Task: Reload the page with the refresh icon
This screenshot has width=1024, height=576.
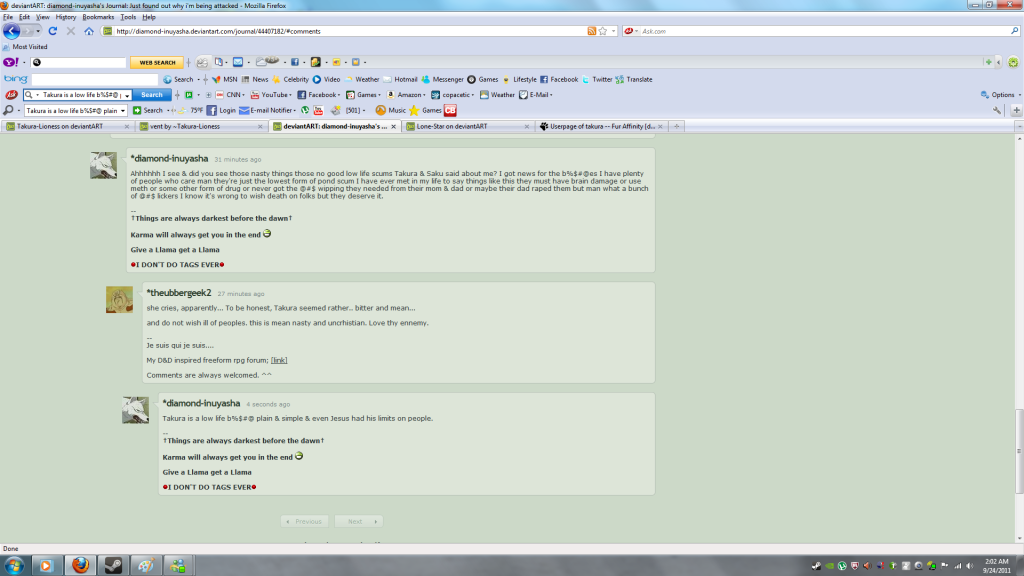Action: pyautogui.click(x=52, y=31)
